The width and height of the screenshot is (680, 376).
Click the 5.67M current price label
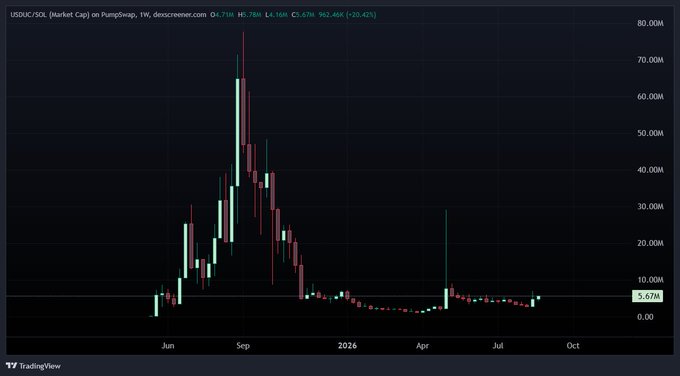647,296
